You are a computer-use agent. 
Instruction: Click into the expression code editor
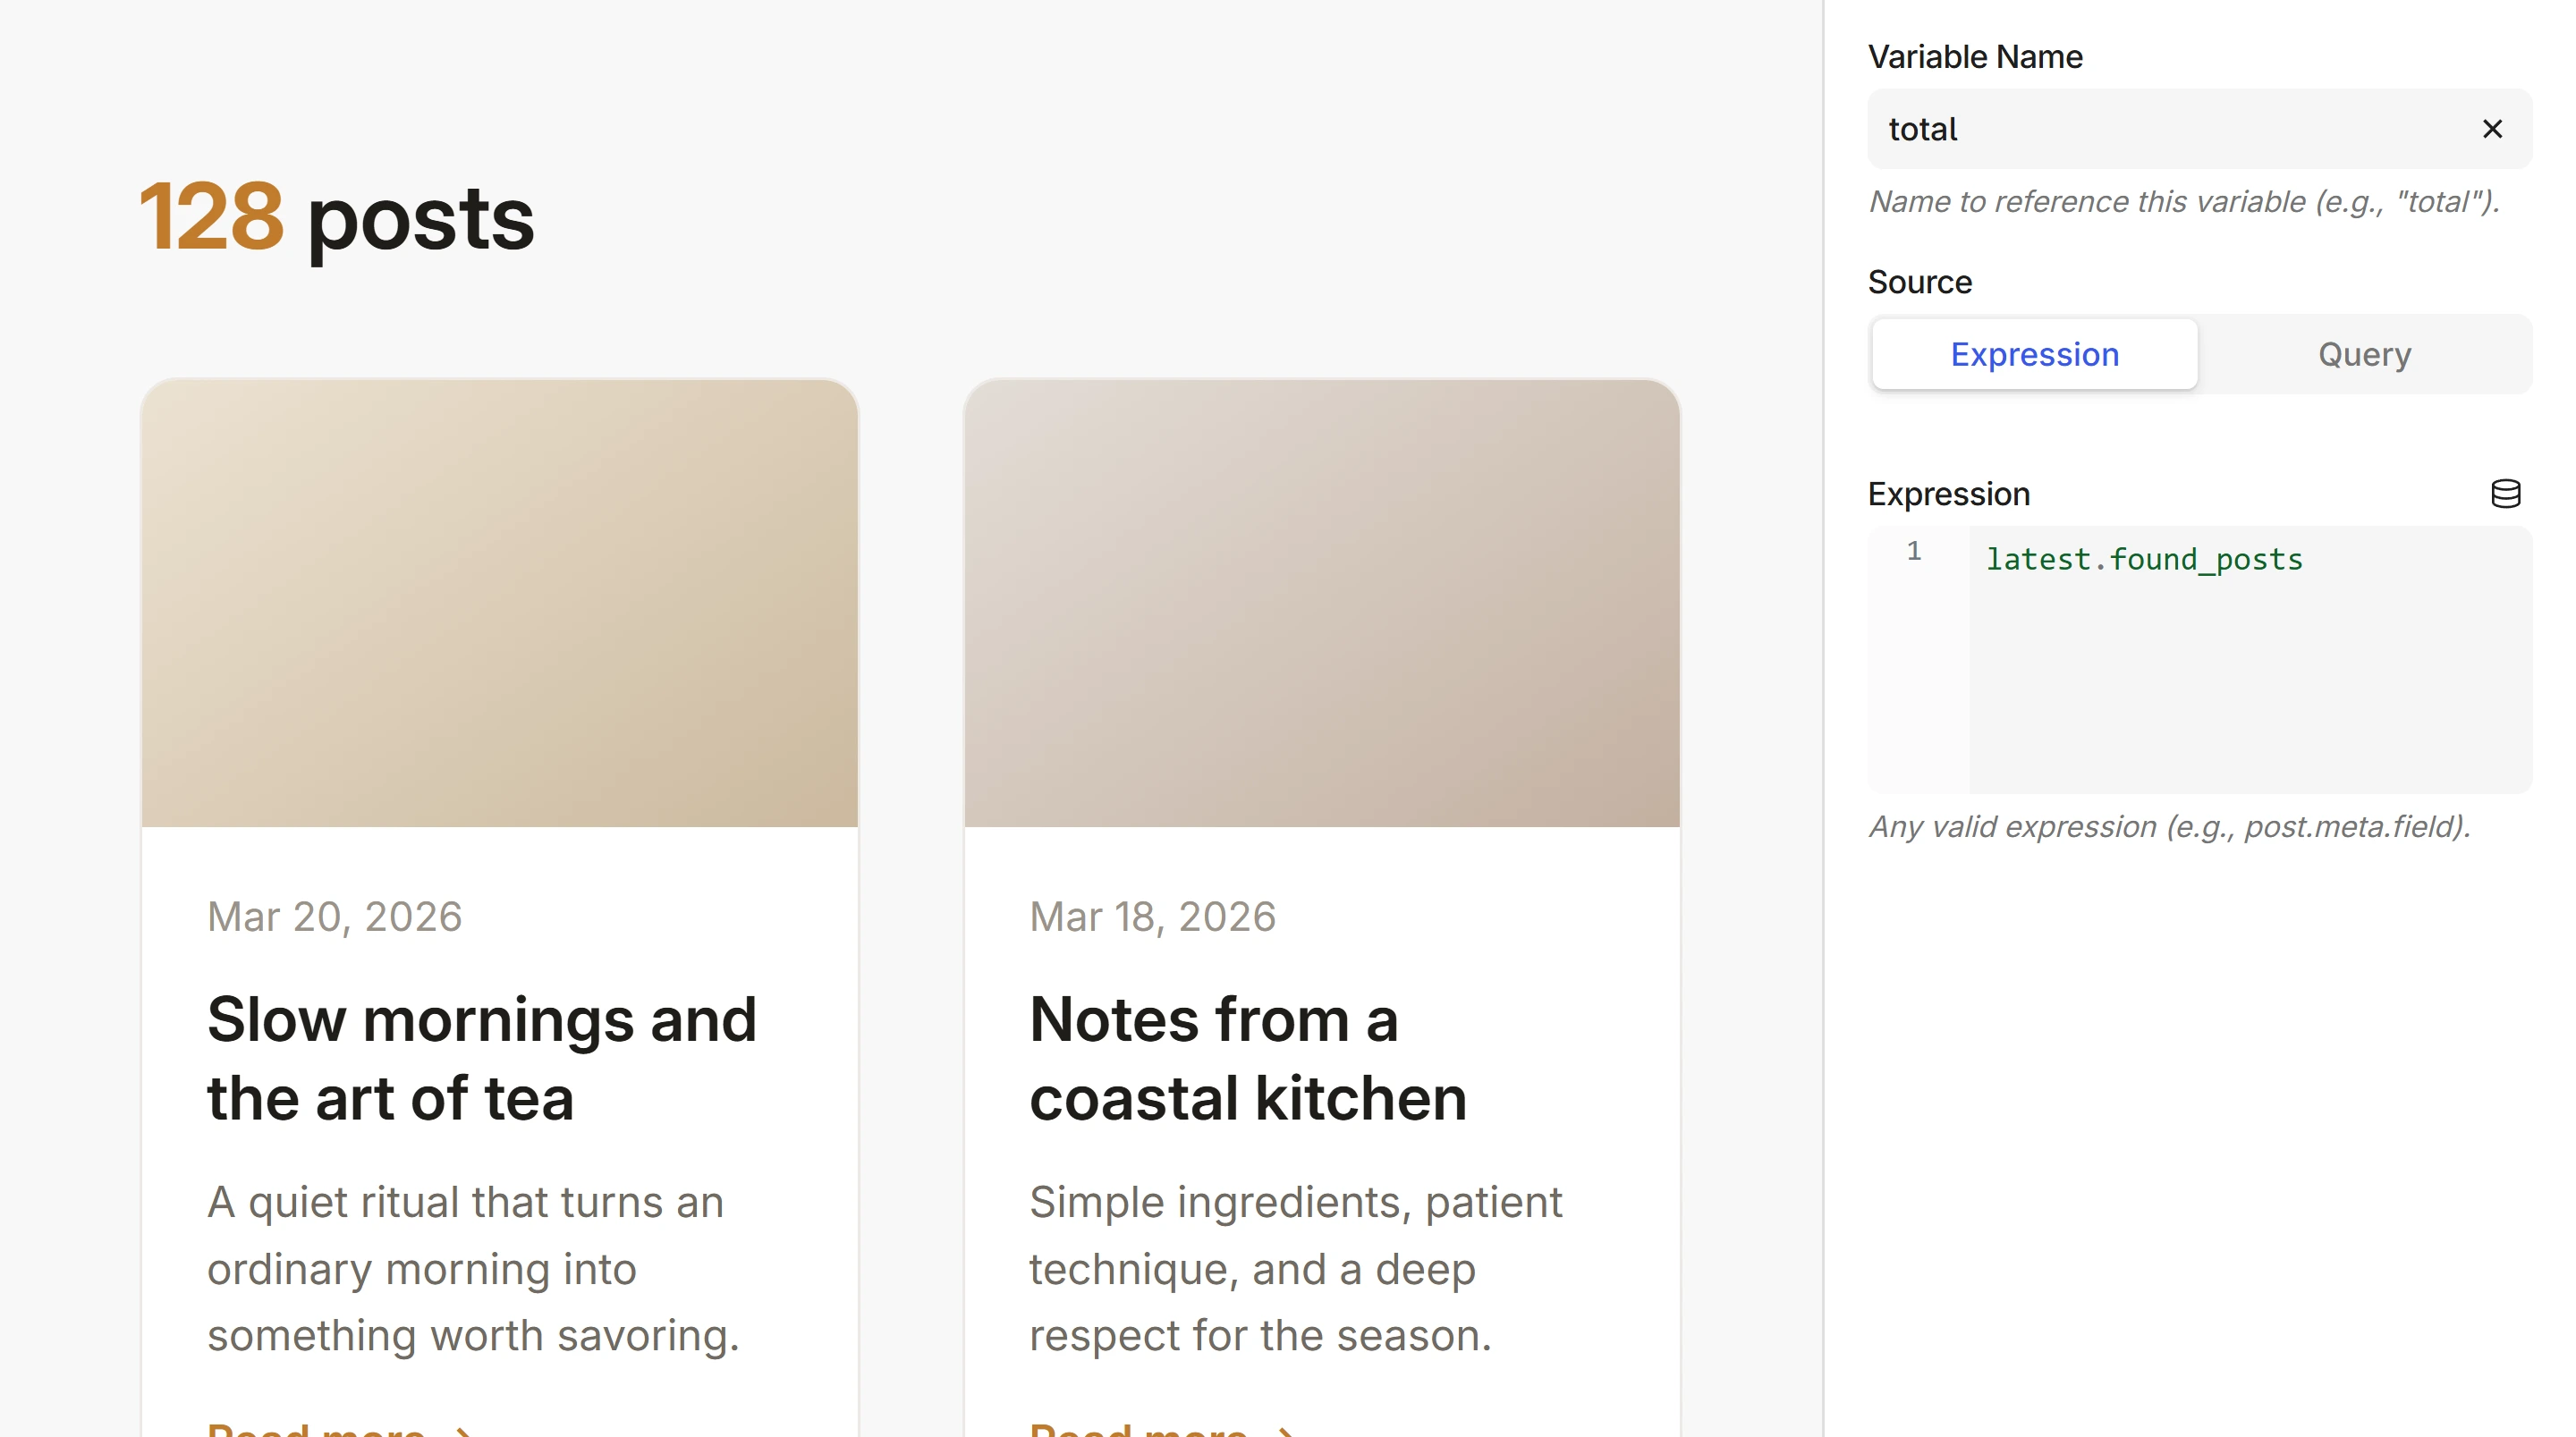2250,660
